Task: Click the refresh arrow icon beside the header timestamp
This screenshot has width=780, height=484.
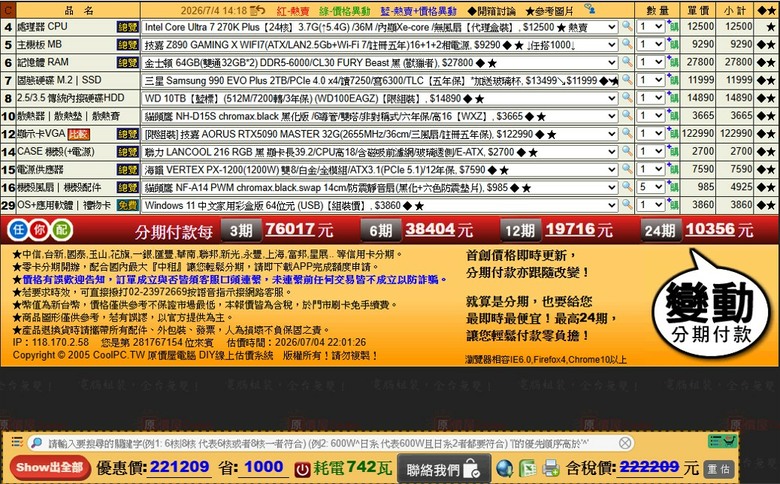Action: pyautogui.click(x=258, y=9)
